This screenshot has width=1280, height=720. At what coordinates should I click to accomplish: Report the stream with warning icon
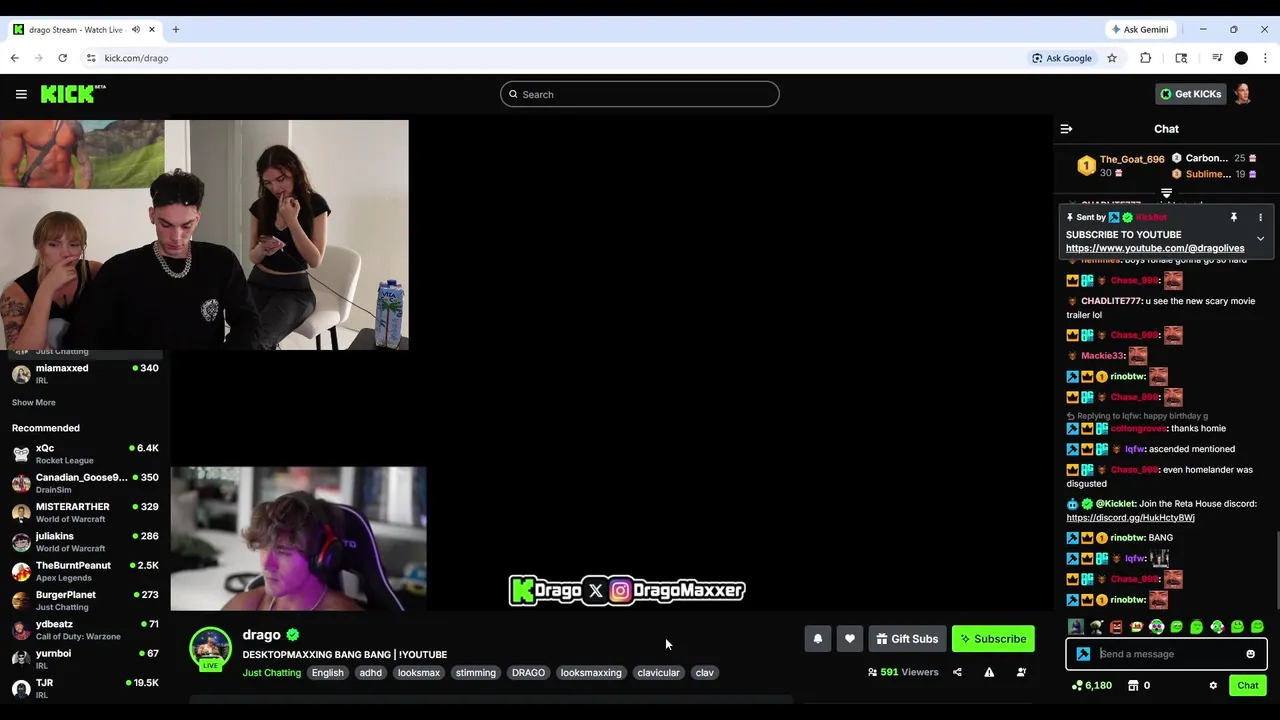click(x=989, y=672)
